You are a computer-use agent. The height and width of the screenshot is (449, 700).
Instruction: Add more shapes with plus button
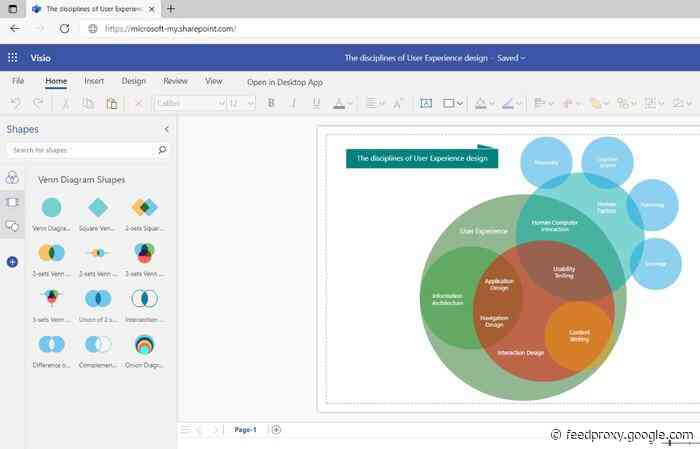click(12, 262)
